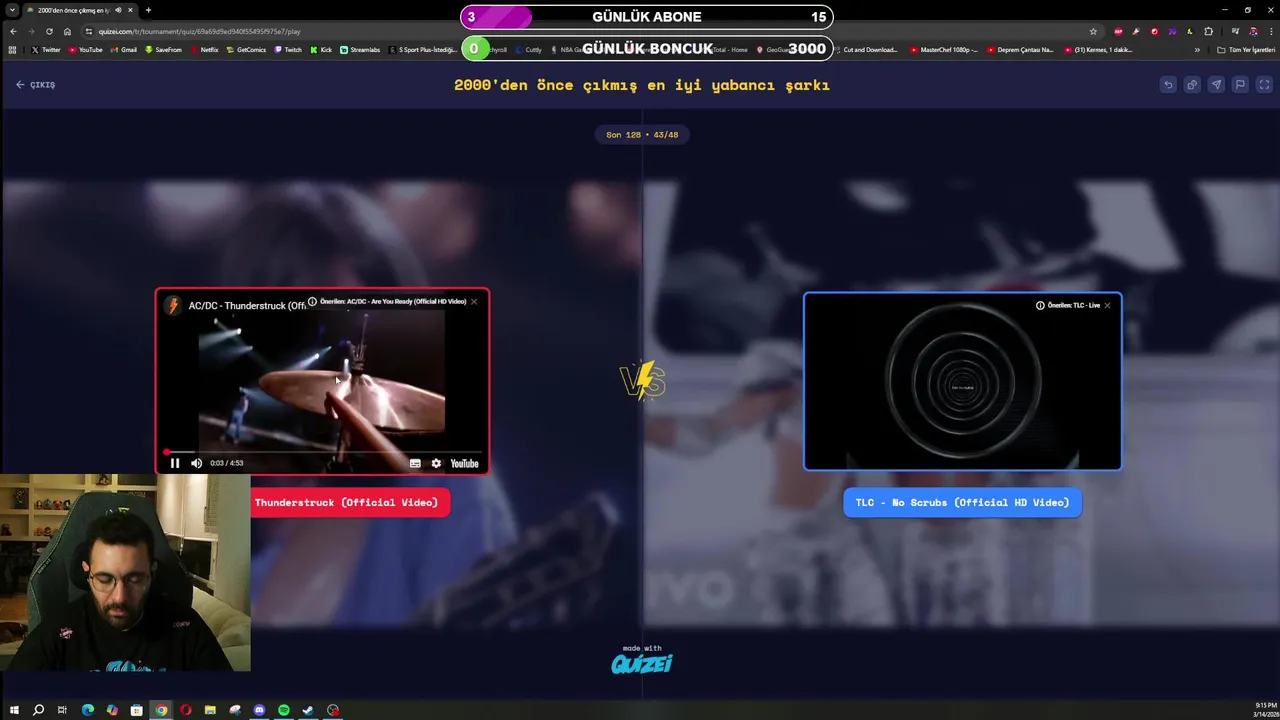1280x720 pixels.
Task: Reload the page with refresh icon
Action: pyautogui.click(x=49, y=31)
